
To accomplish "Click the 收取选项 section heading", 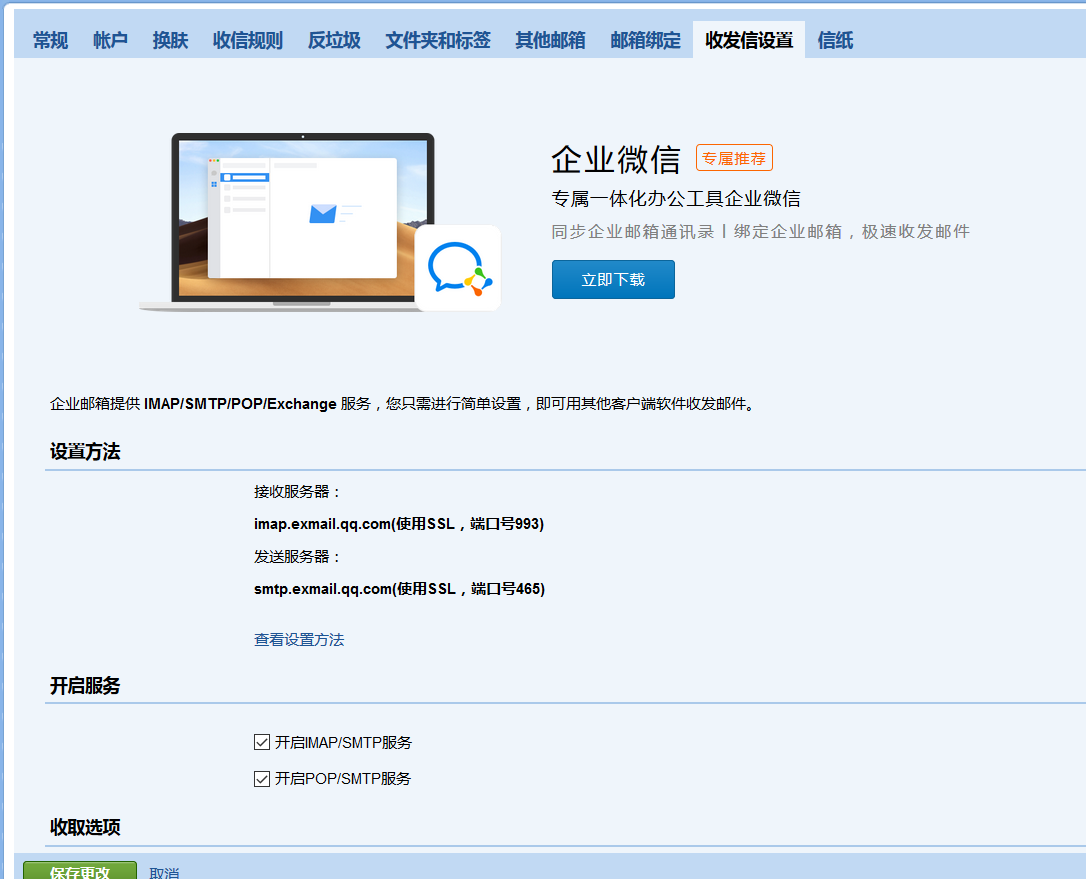I will 85,827.
